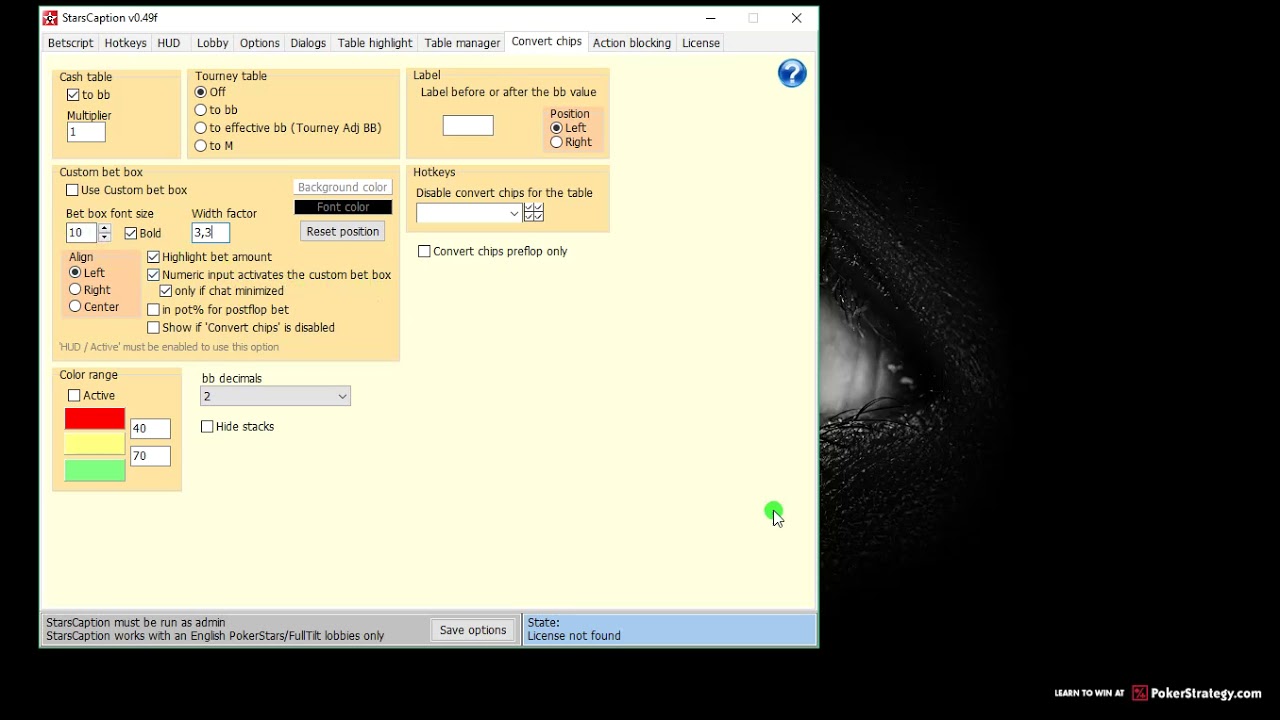Set label Position to Right
This screenshot has width=1280, height=720.
557,142
